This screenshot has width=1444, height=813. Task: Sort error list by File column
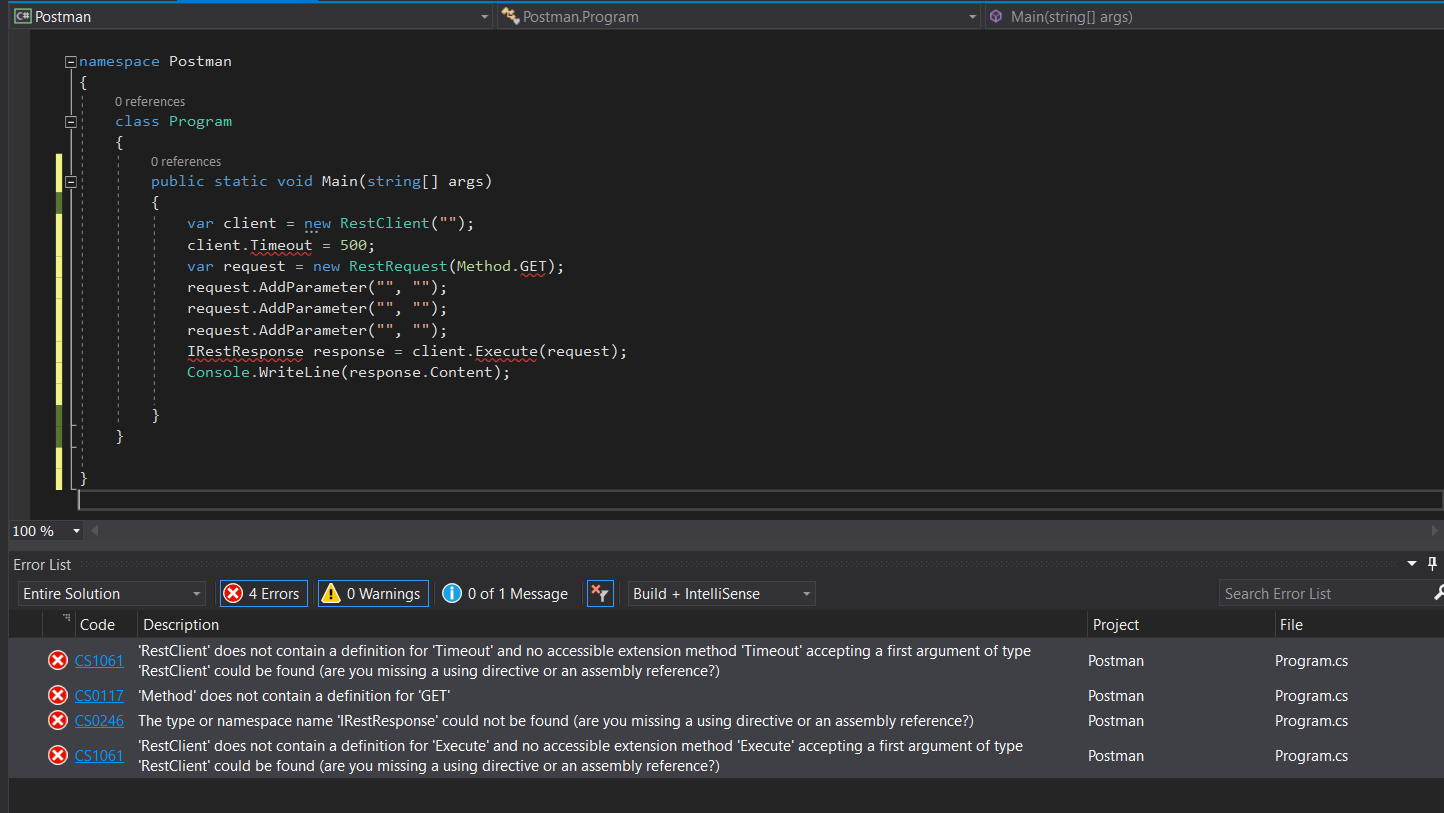(1290, 625)
